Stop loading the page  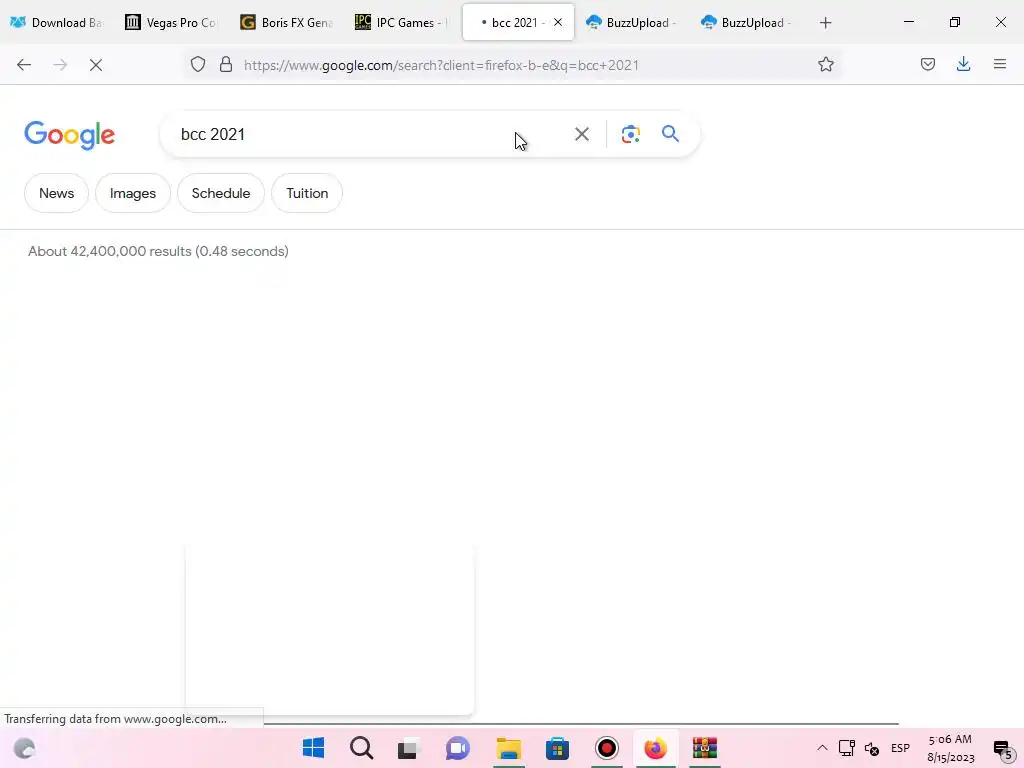tap(96, 65)
